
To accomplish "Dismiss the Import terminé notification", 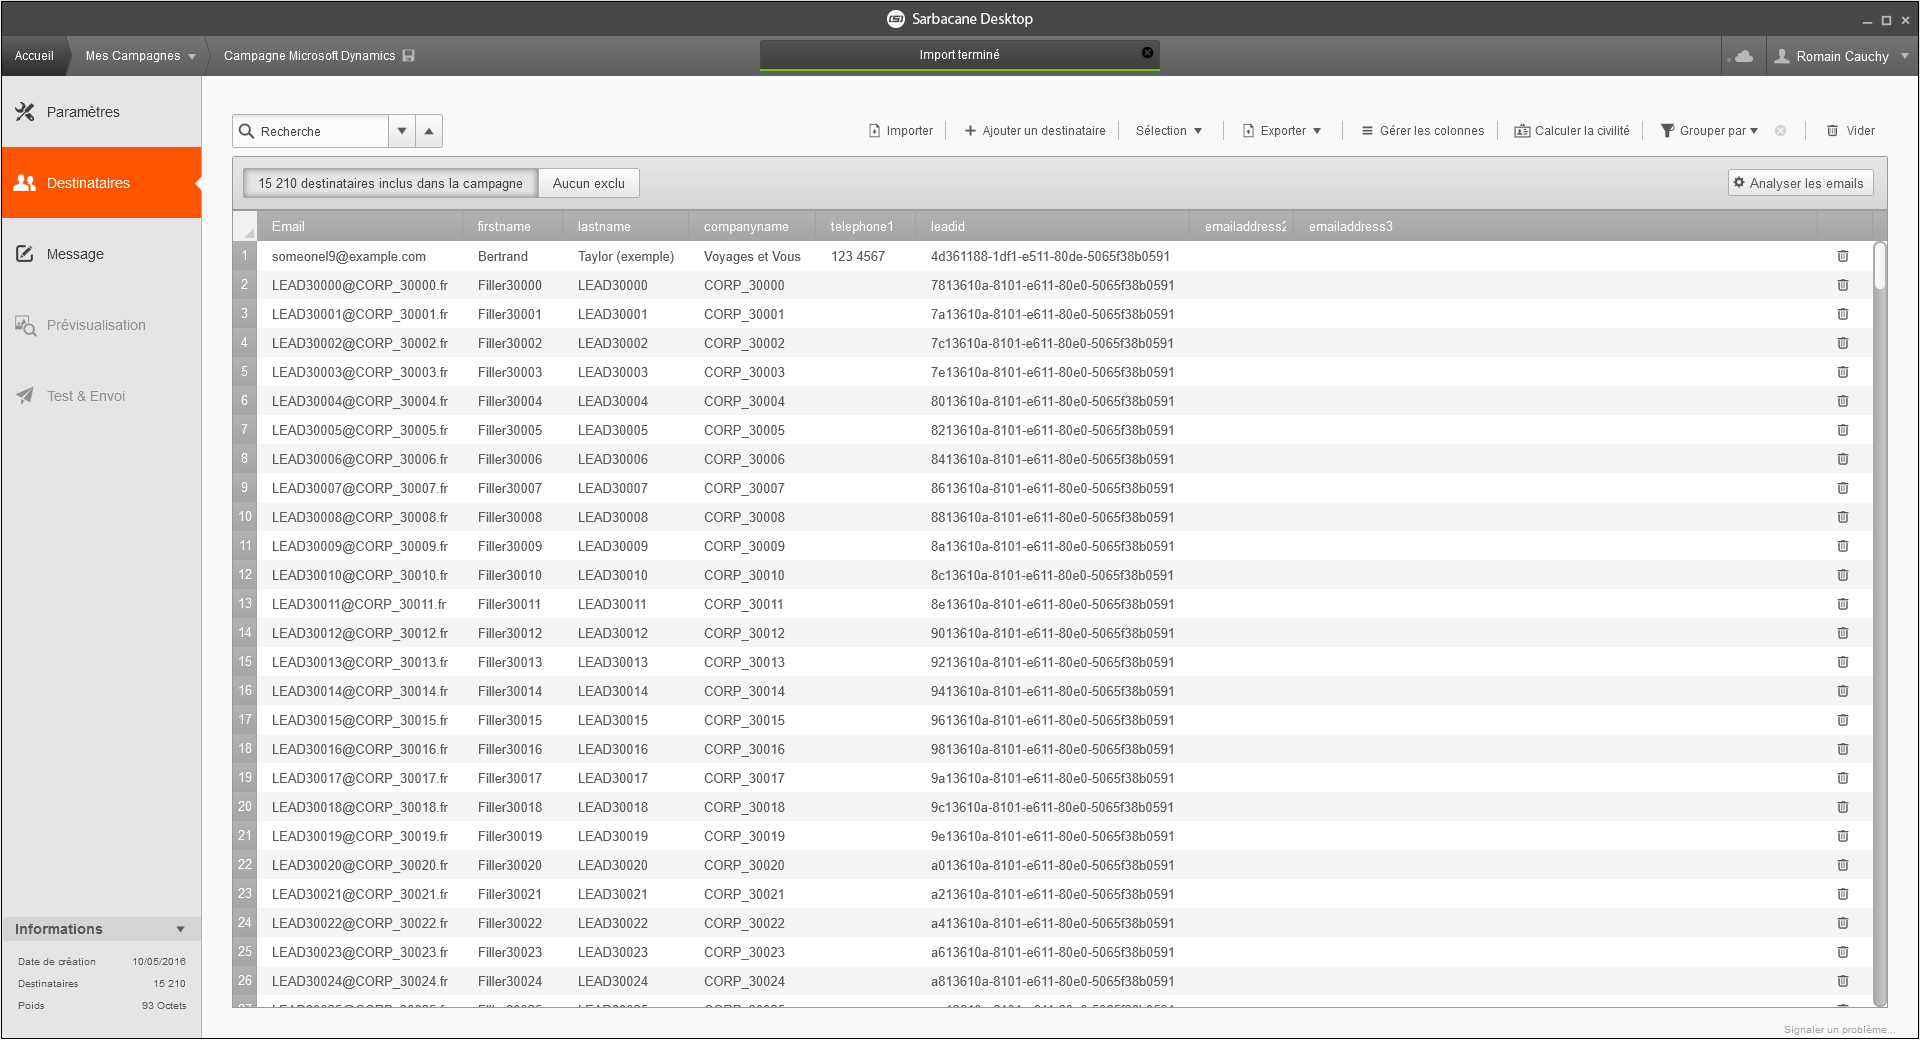I will [x=1147, y=53].
